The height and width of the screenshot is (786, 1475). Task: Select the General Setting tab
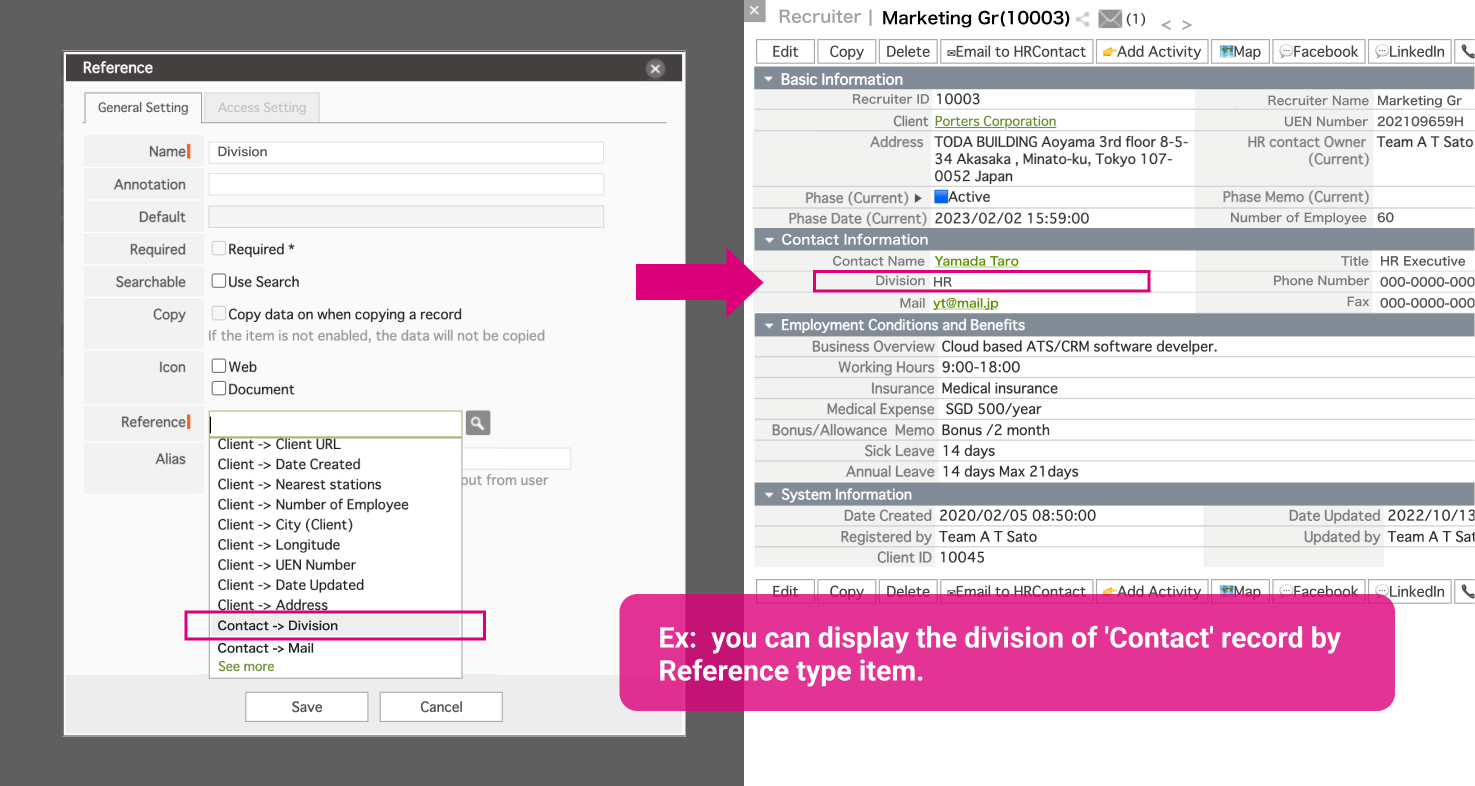point(143,108)
